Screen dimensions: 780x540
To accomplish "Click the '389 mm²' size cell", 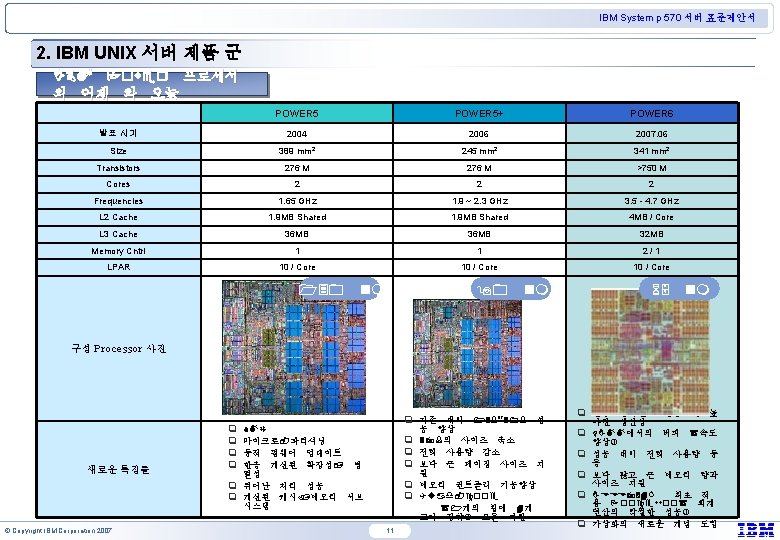I will coord(296,151).
